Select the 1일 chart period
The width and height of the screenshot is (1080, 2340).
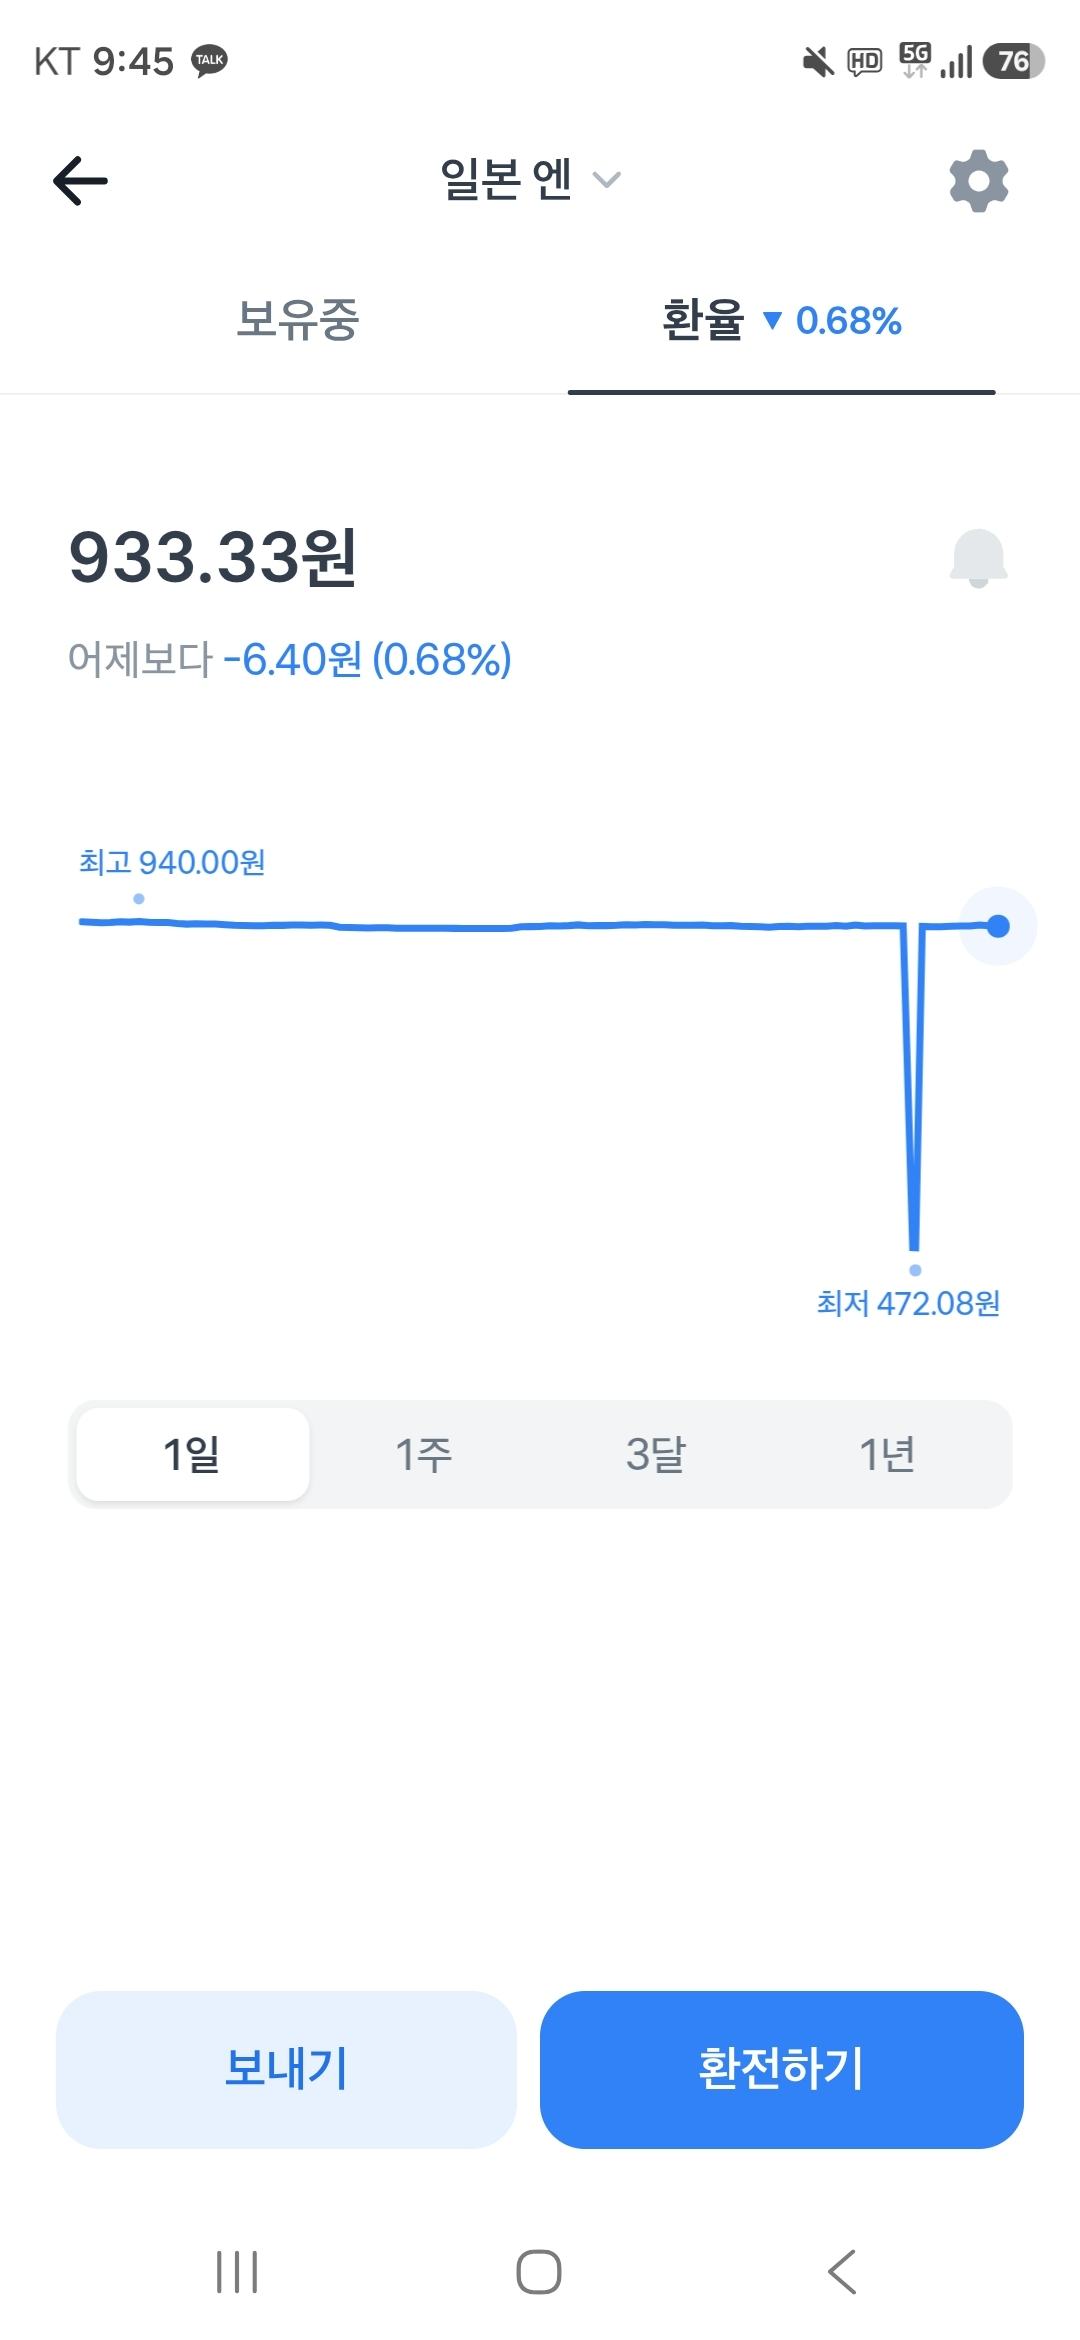click(x=192, y=1454)
